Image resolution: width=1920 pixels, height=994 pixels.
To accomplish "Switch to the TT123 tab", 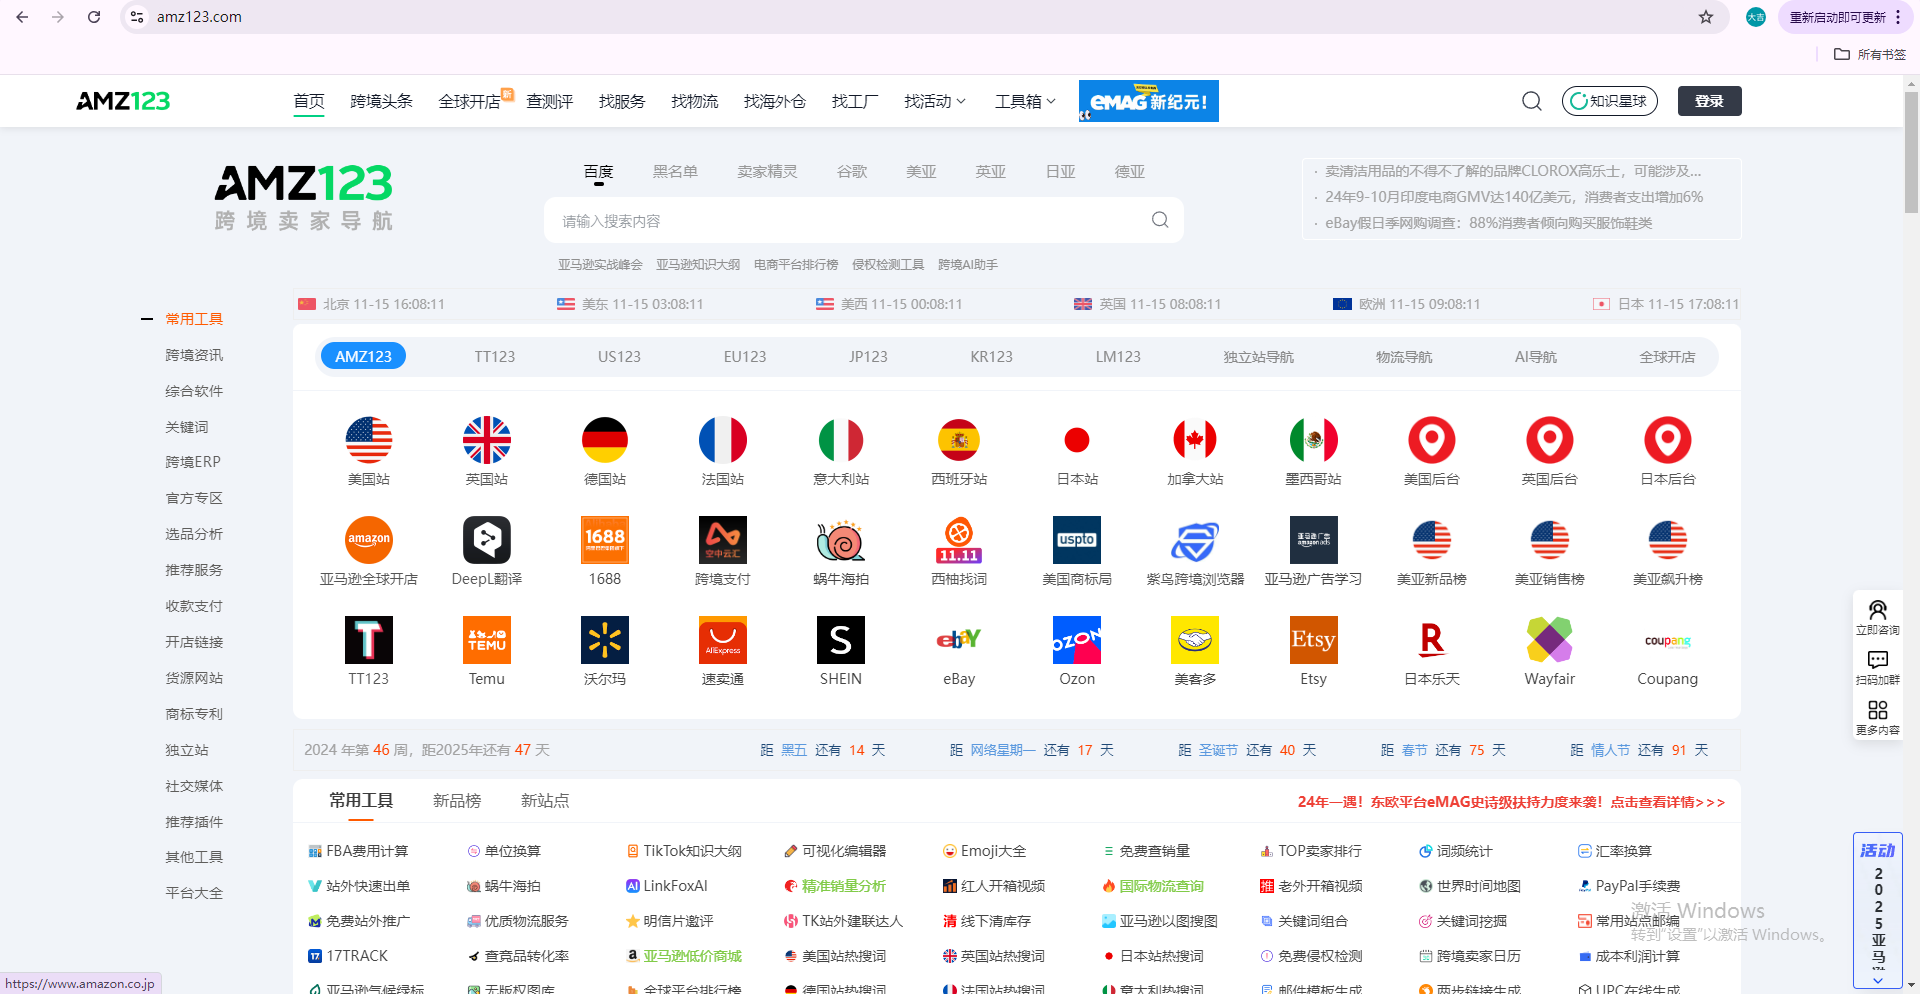I will point(495,356).
